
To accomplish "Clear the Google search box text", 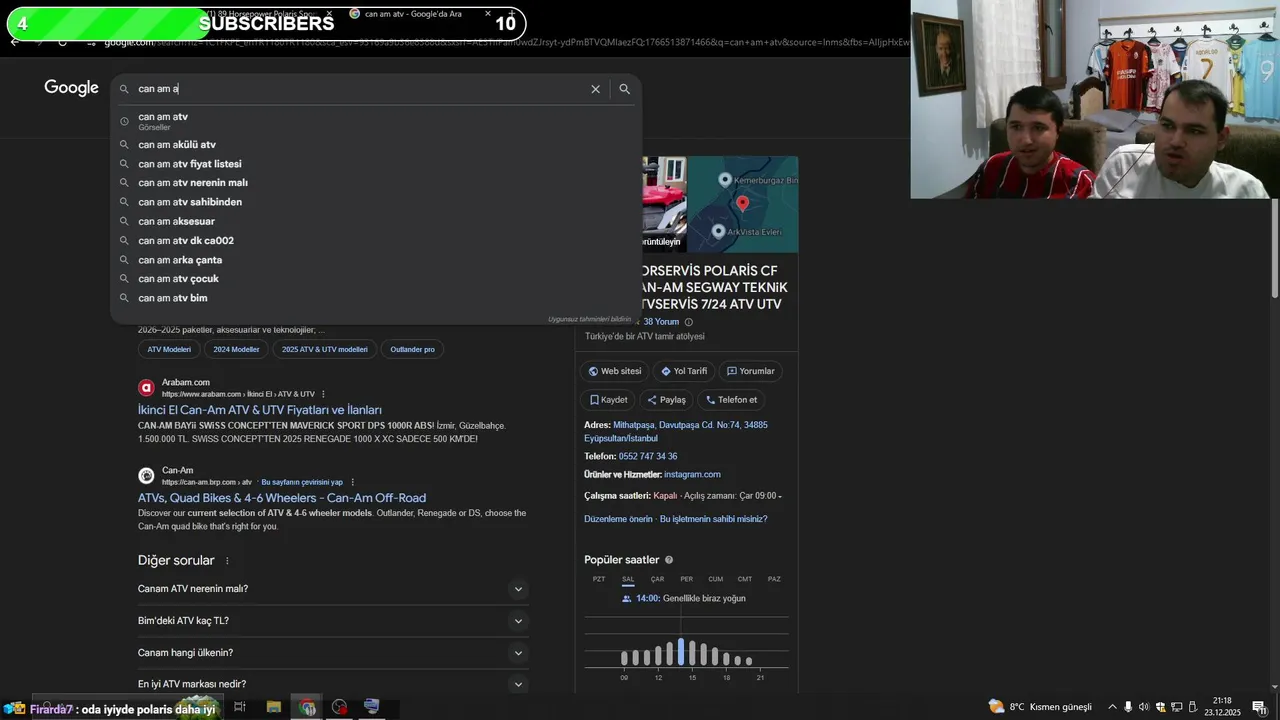I will 595,89.
